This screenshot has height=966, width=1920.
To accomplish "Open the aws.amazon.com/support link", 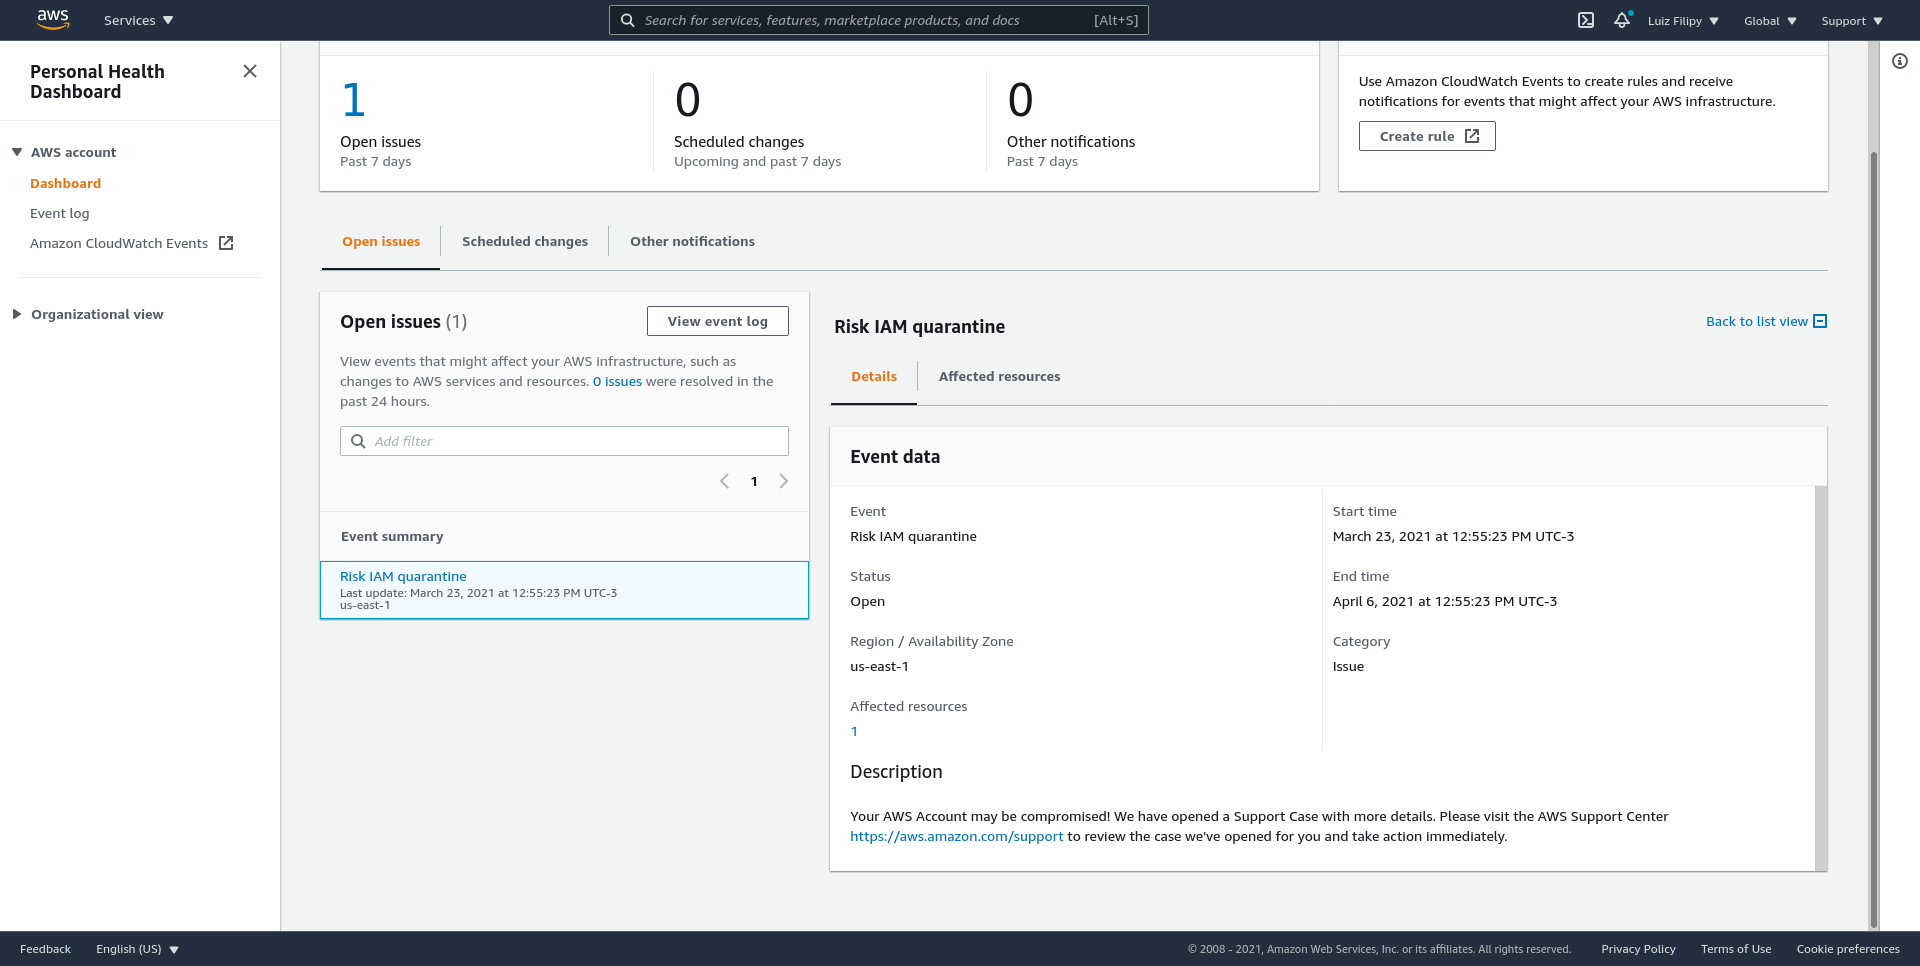I will pos(956,836).
